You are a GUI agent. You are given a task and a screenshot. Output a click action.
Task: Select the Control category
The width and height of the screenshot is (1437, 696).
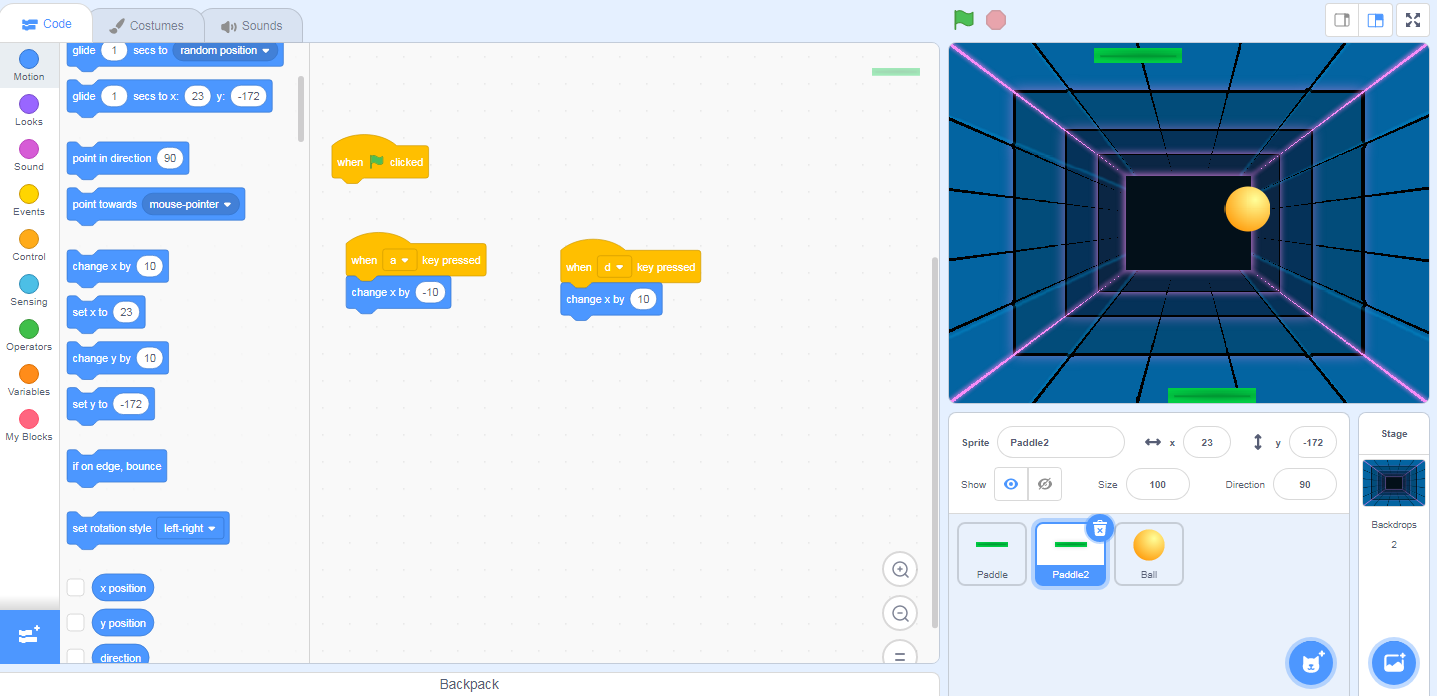(x=29, y=245)
